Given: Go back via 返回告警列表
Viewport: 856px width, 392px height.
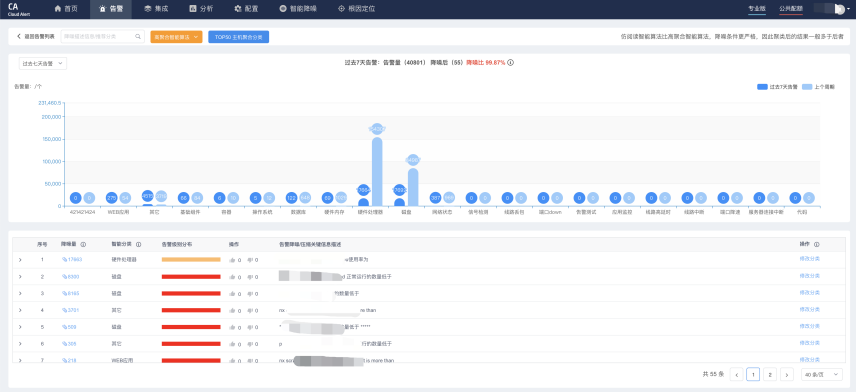Looking at the screenshot, I should (x=35, y=37).
